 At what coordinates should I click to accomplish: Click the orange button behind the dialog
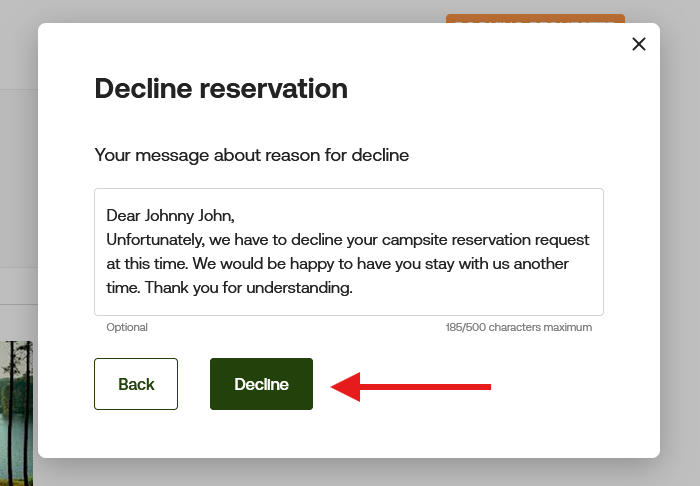point(535,18)
